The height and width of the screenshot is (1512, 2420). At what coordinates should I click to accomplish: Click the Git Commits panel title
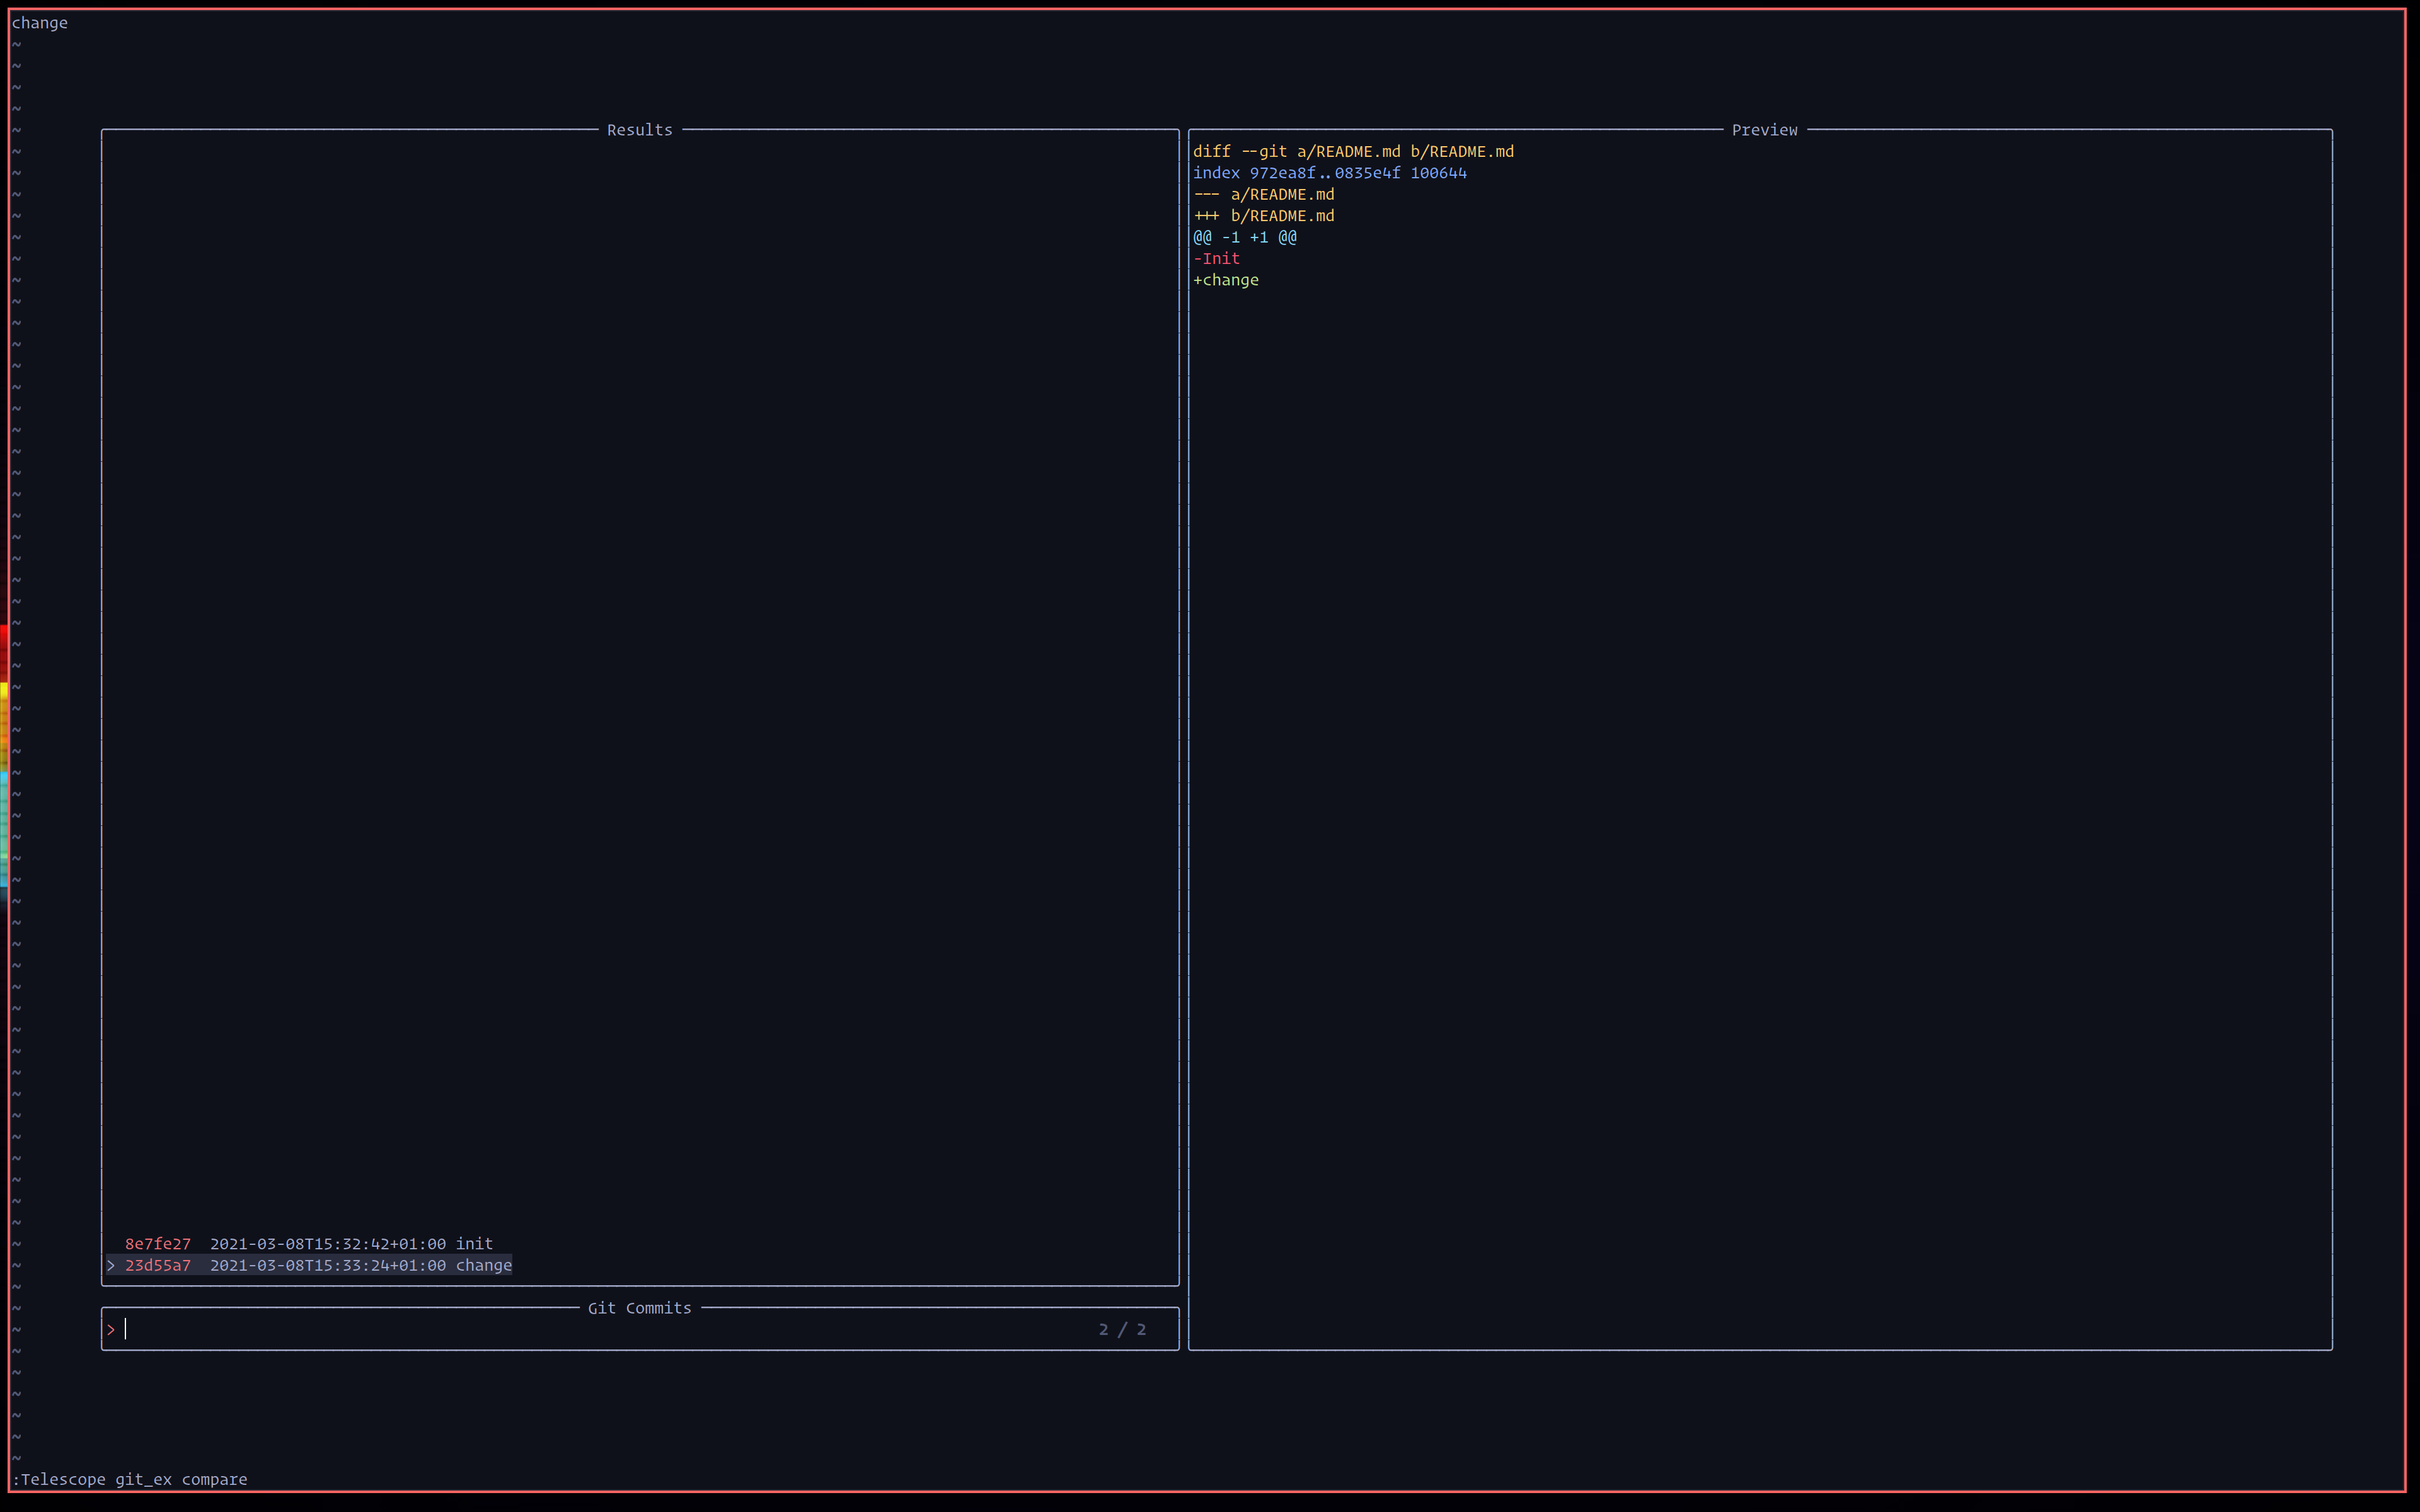click(x=639, y=1307)
